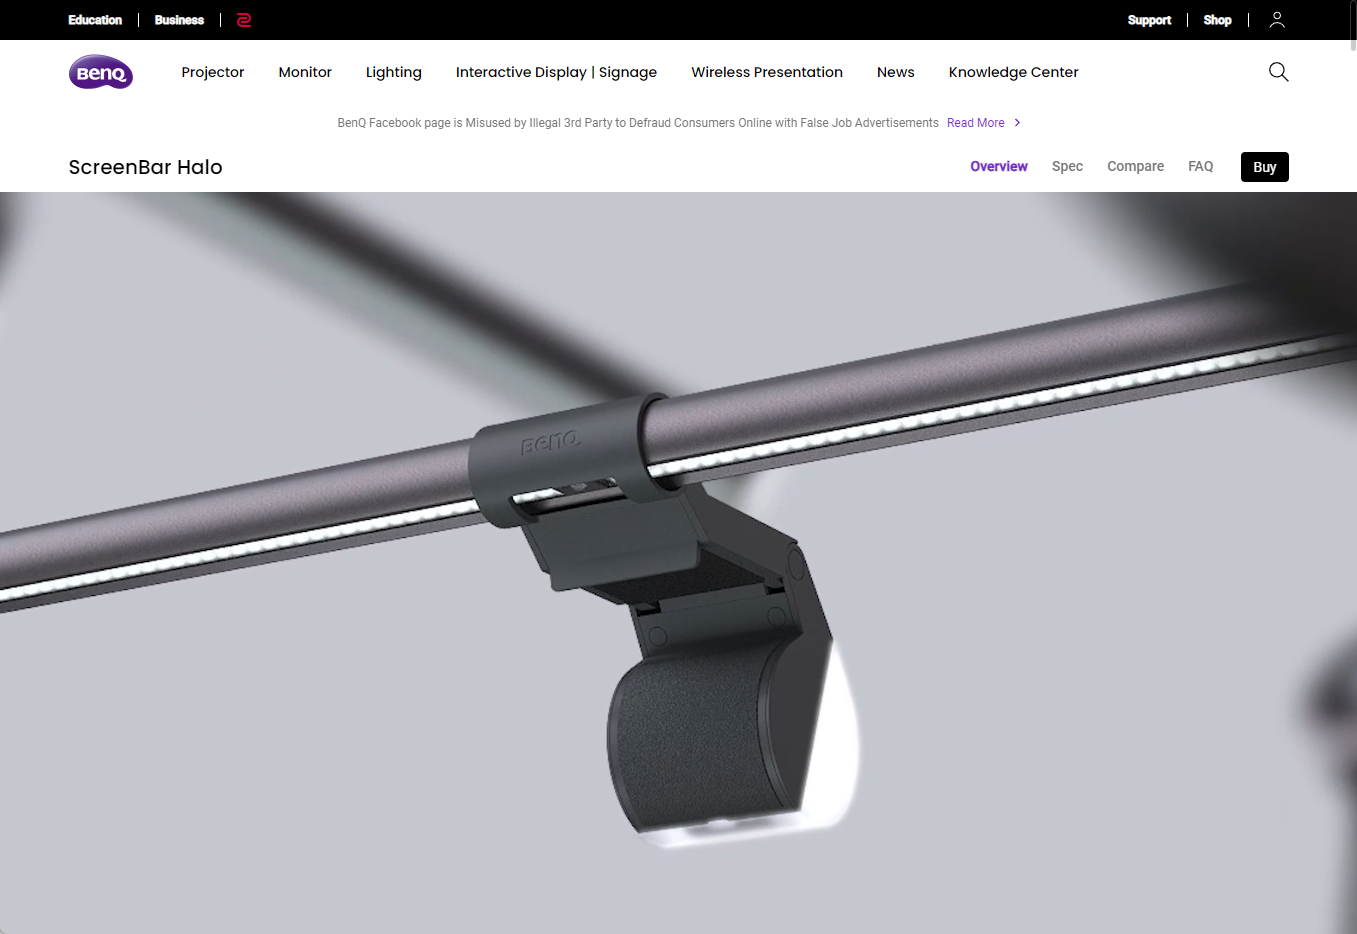
Task: Switch to the FAQ tab
Action: tap(1201, 166)
